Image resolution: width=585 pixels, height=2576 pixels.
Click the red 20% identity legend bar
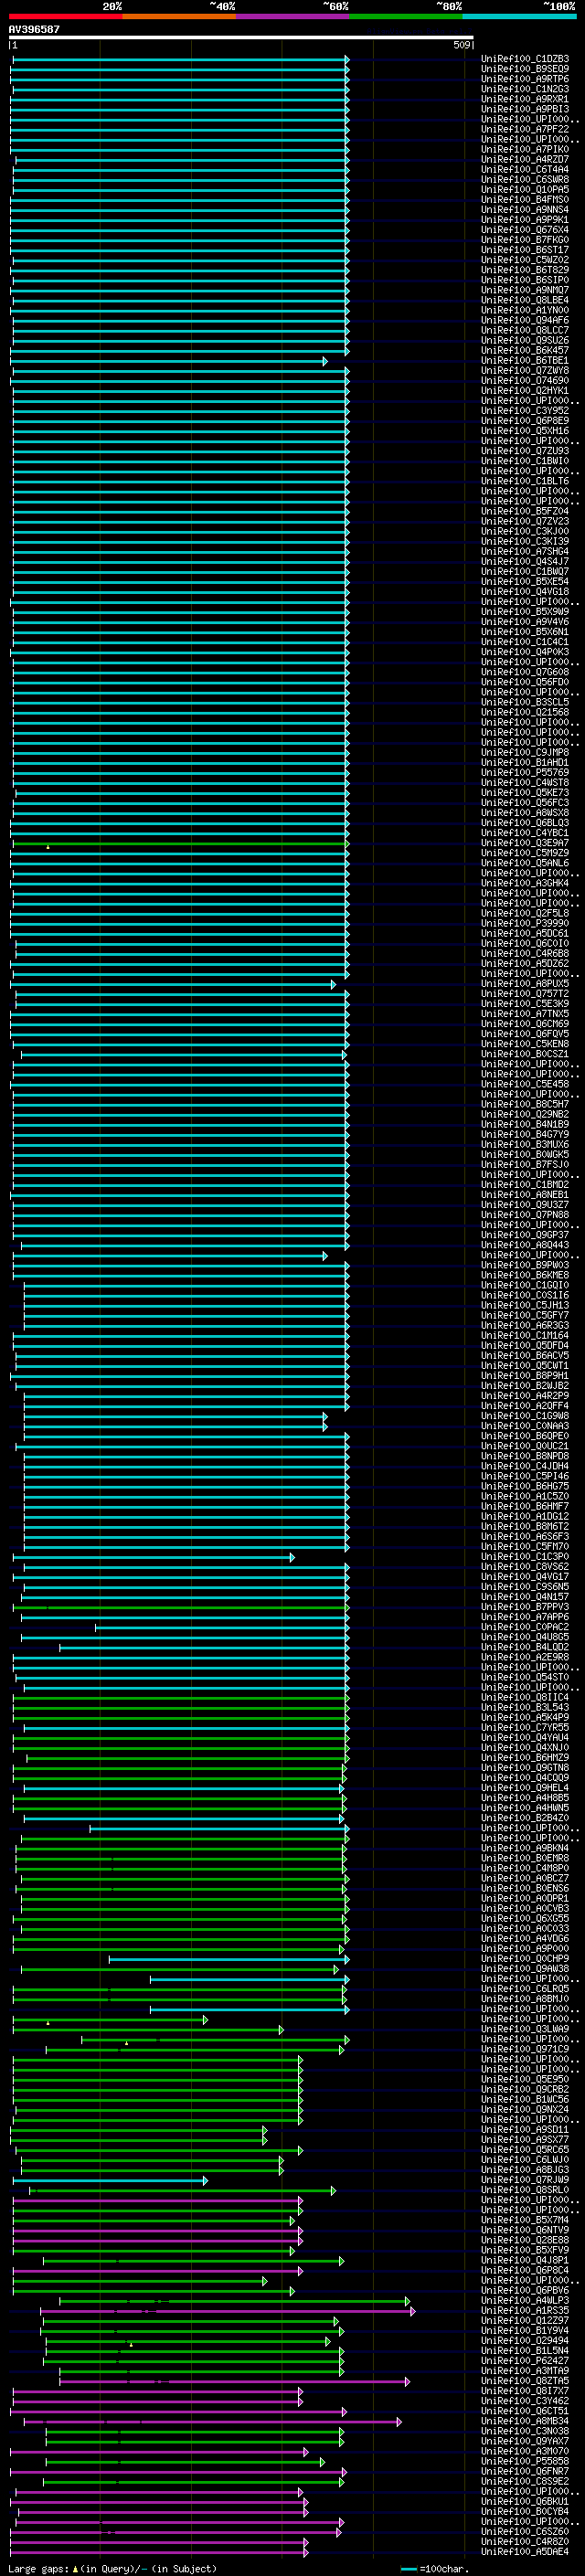[x=65, y=16]
